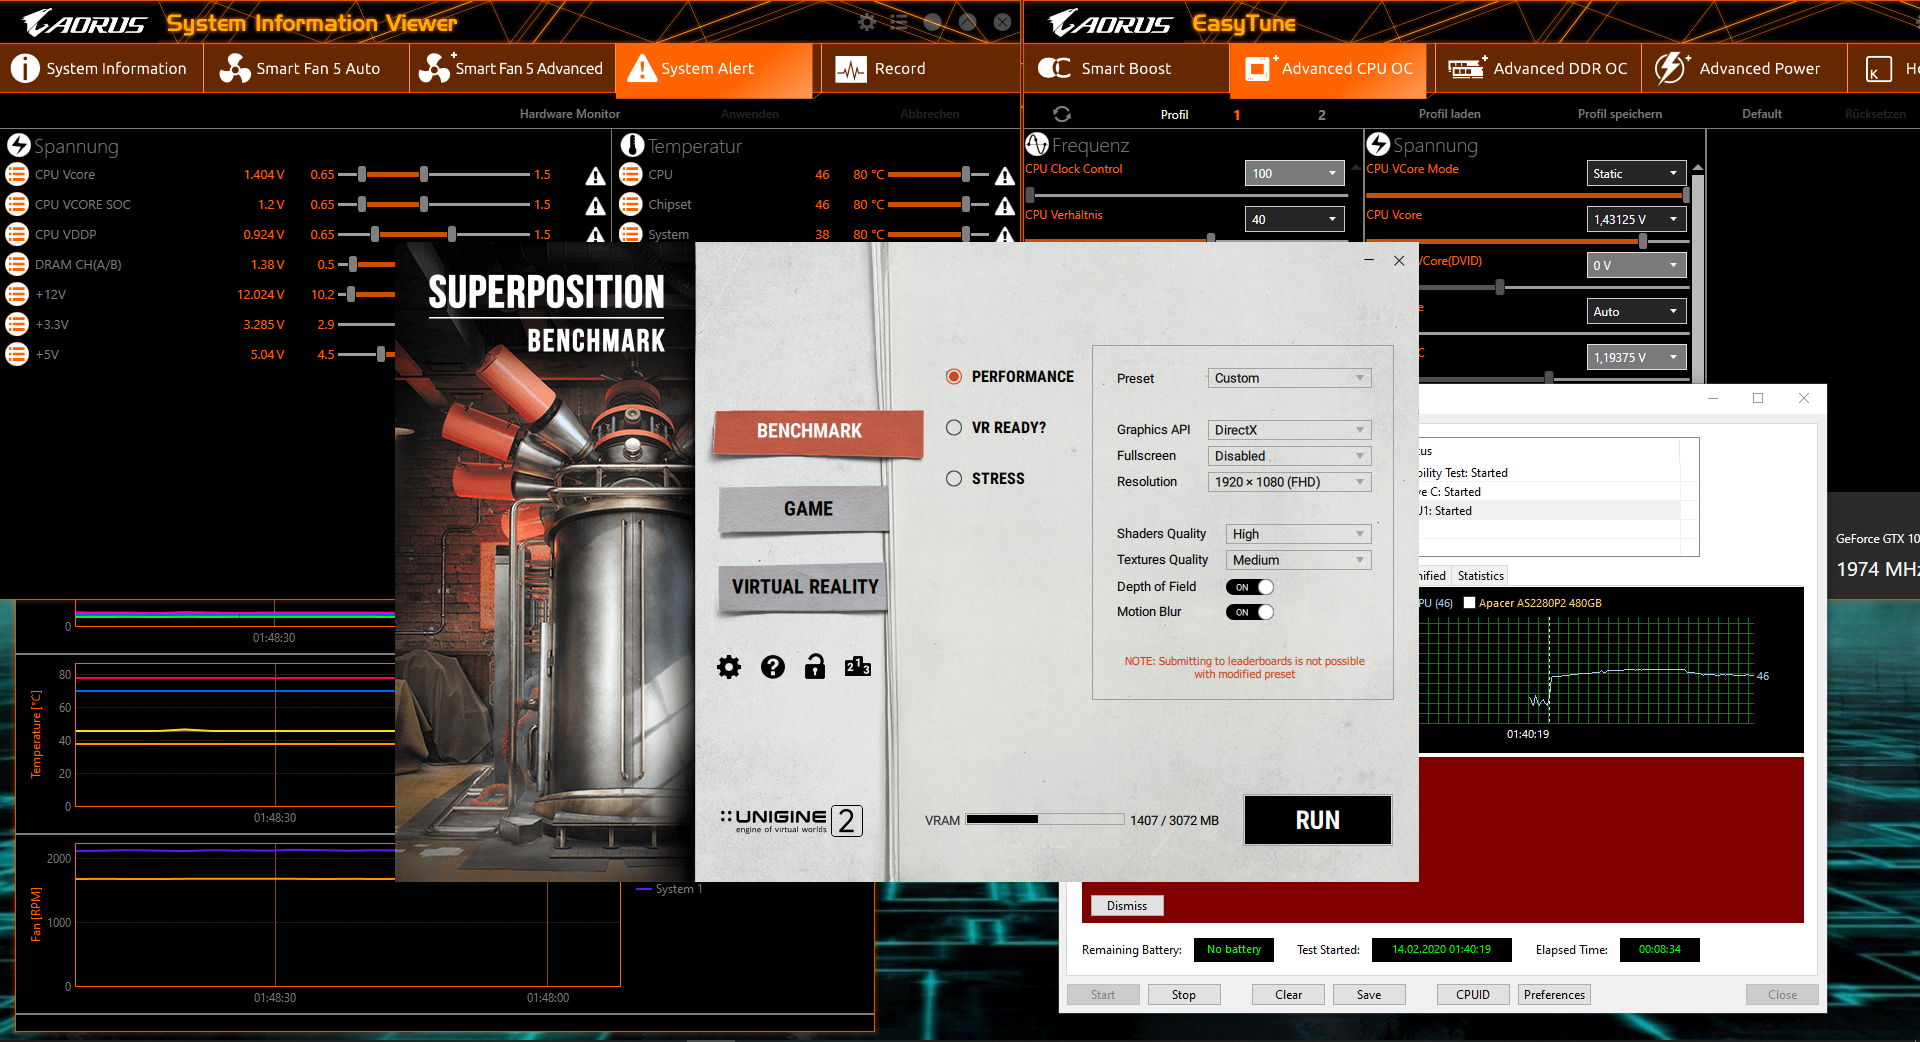Open CPU Verhältnis 40 dropdown
Screen dimensions: 1920x1042
tap(1295, 219)
